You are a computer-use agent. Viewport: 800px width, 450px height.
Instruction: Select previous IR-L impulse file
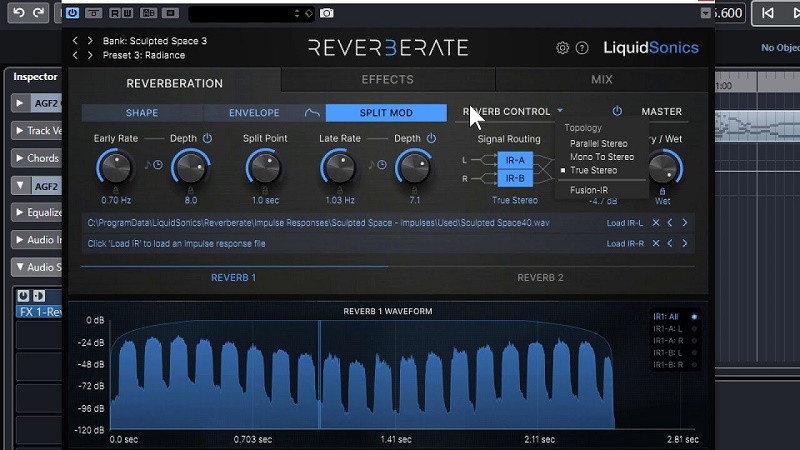pos(670,223)
